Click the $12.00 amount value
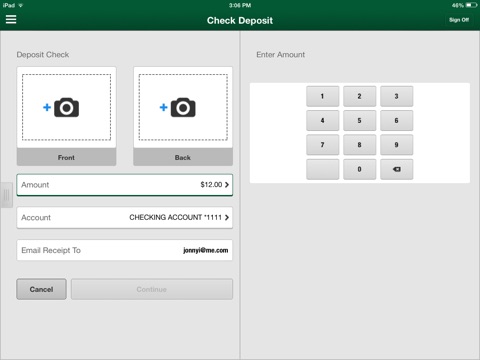The image size is (480, 360). (x=211, y=185)
